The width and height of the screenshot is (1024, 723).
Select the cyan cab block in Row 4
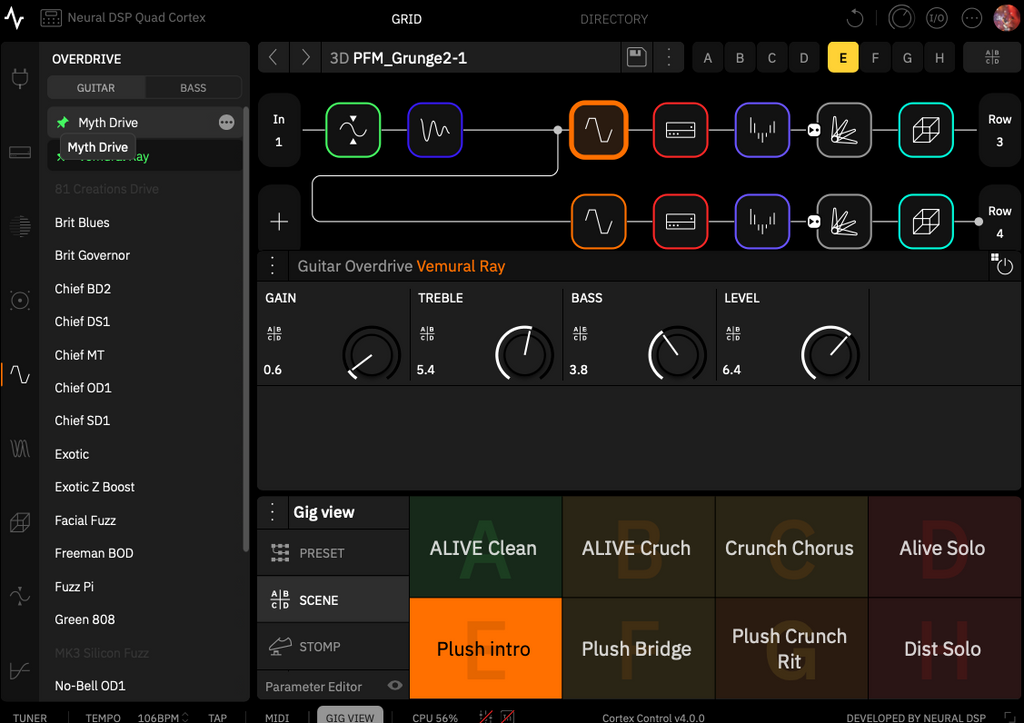coord(926,221)
